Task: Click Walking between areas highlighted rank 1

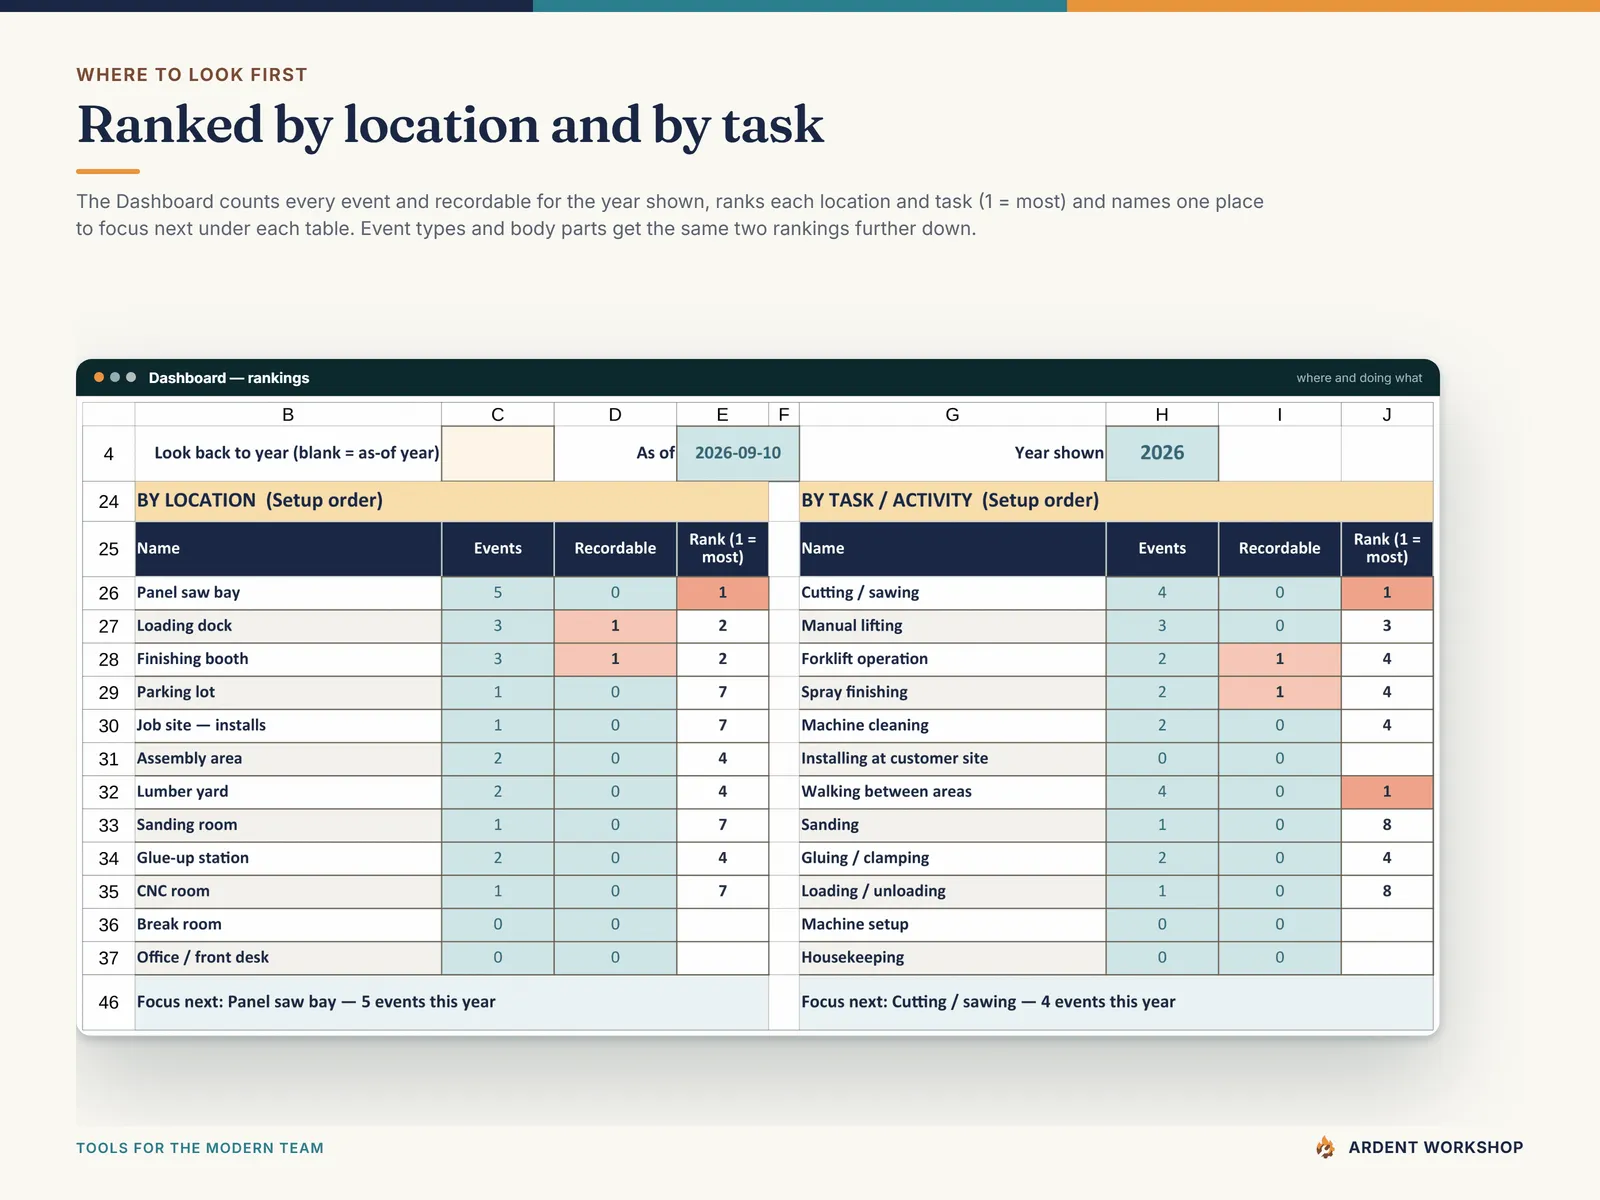Action: tap(1387, 791)
